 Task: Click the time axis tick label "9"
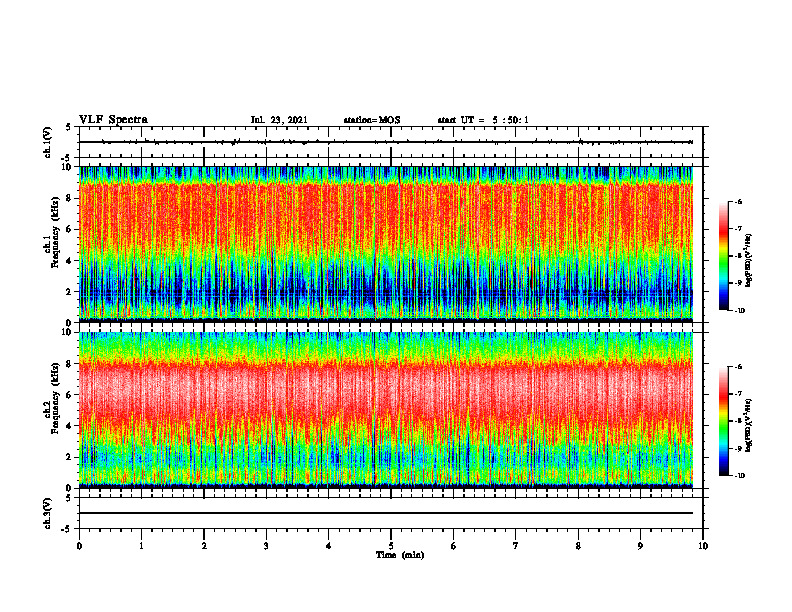click(x=640, y=546)
